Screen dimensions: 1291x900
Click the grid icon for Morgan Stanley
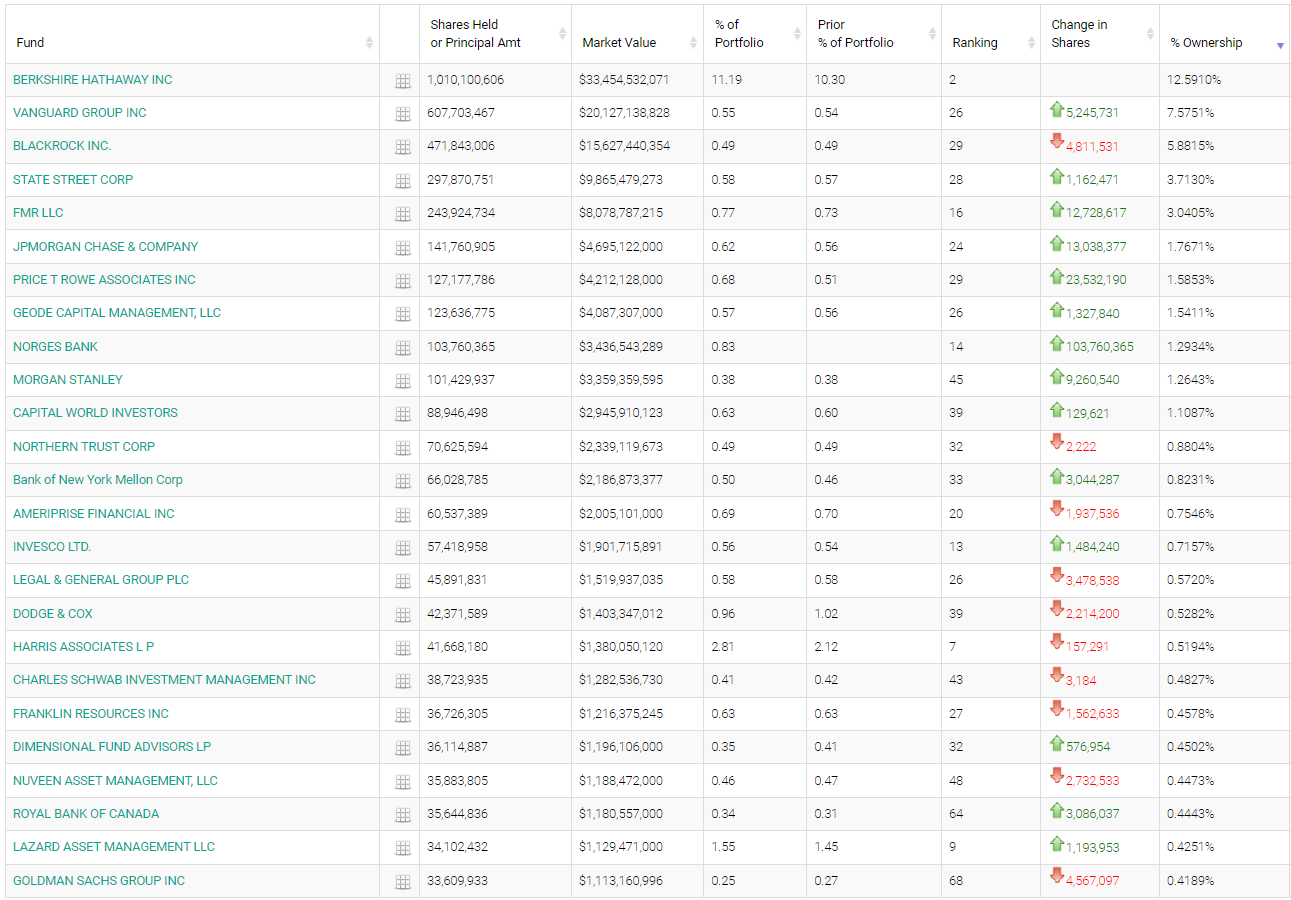tap(403, 381)
